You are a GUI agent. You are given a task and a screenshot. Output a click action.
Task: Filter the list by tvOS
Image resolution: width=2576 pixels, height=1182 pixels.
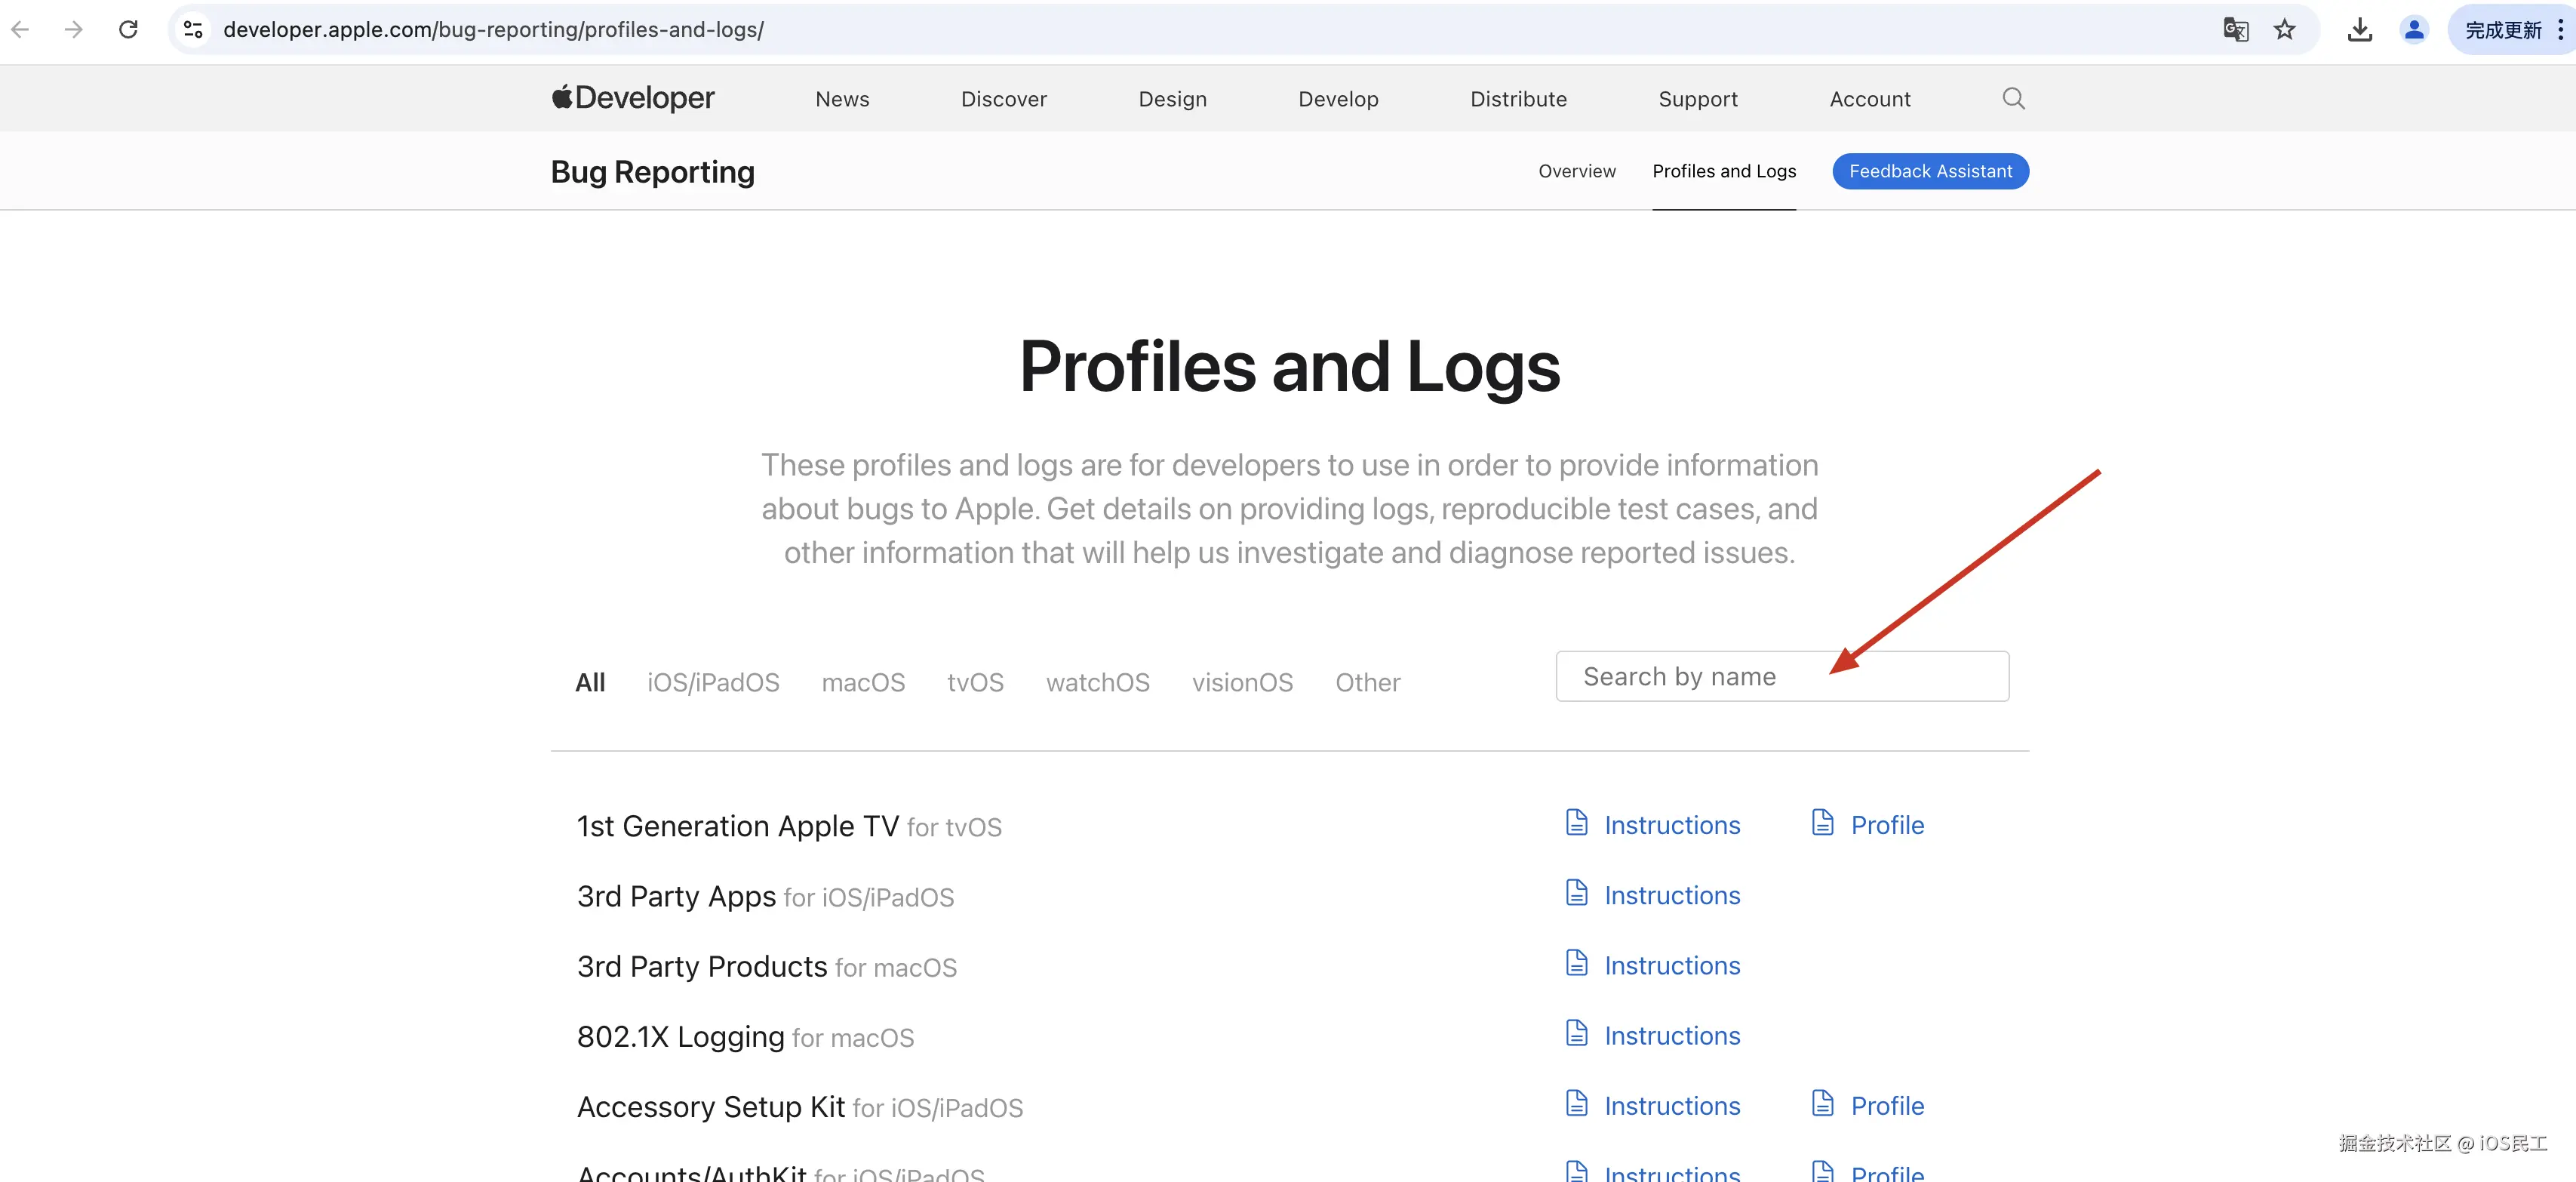tap(975, 682)
